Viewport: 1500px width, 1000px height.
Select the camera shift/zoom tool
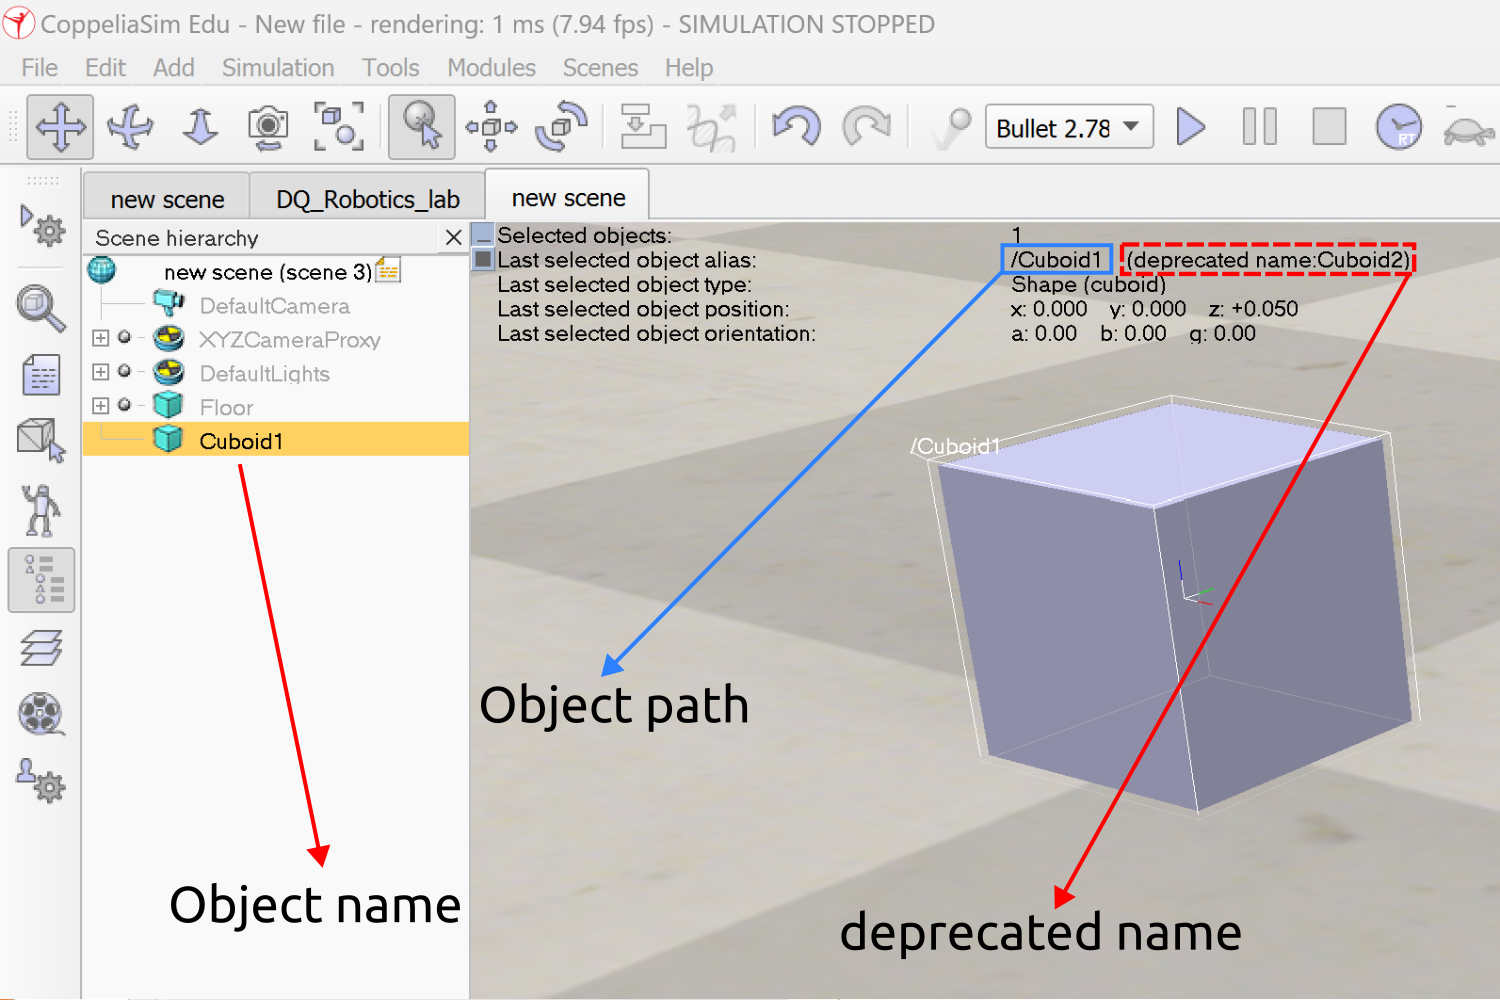200,127
